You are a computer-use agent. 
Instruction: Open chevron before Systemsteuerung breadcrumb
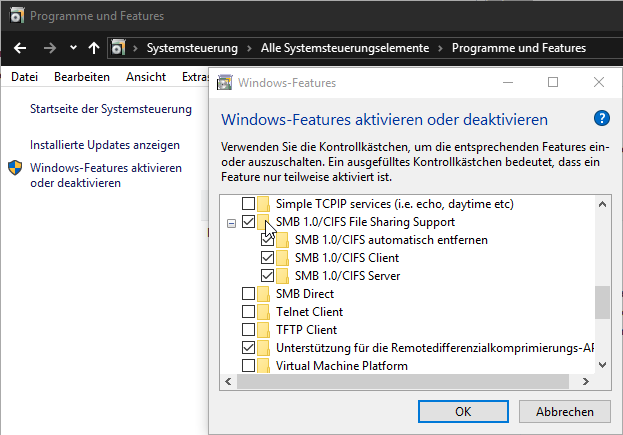pos(135,48)
